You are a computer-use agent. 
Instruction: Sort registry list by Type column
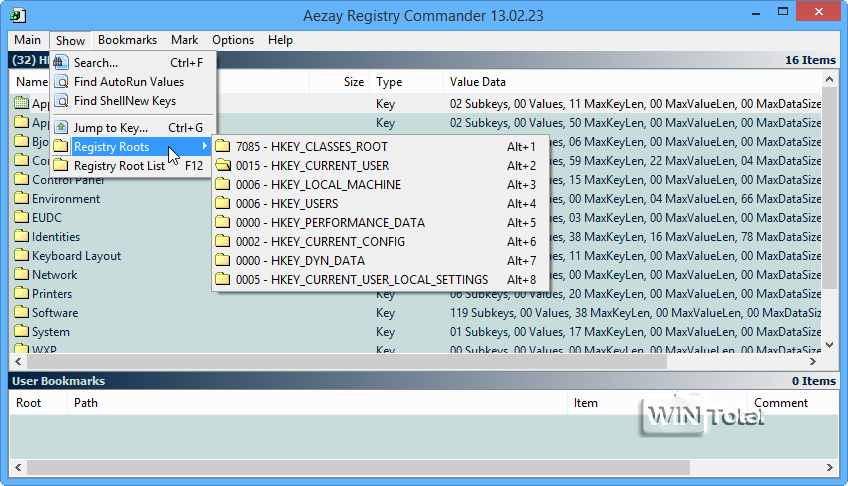coord(406,82)
